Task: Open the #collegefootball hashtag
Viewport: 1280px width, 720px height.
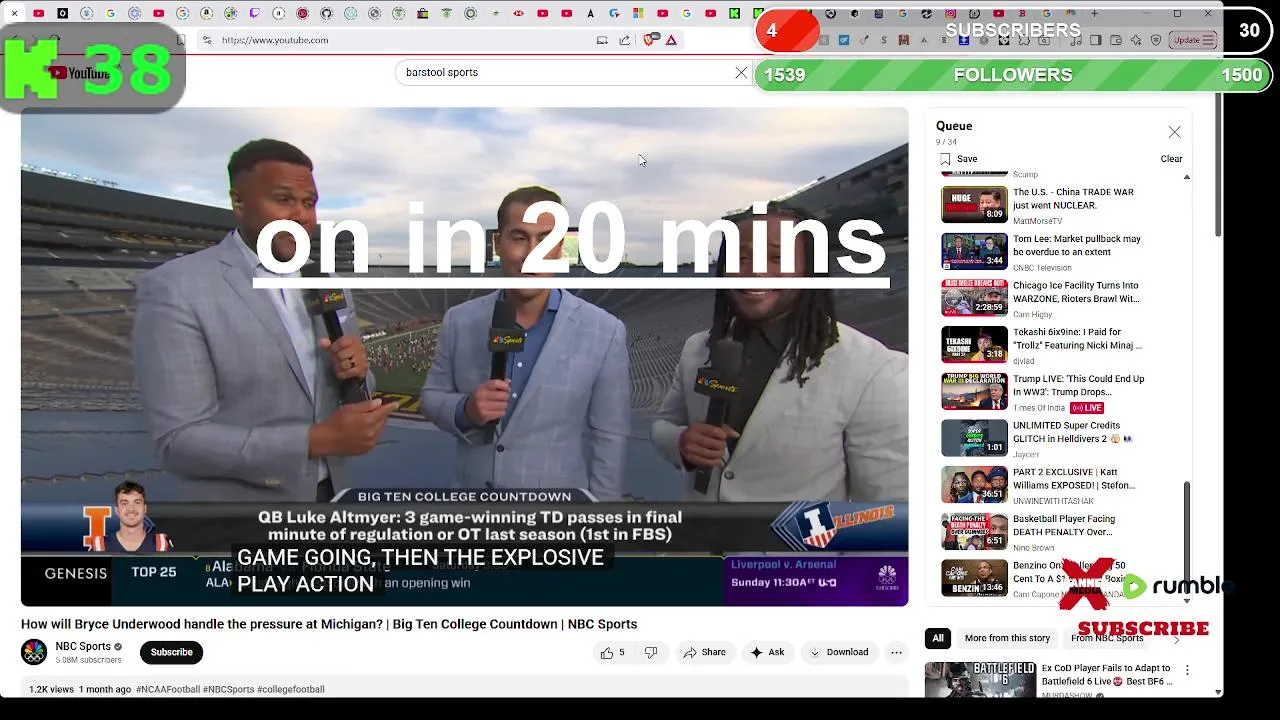Action: click(x=291, y=690)
